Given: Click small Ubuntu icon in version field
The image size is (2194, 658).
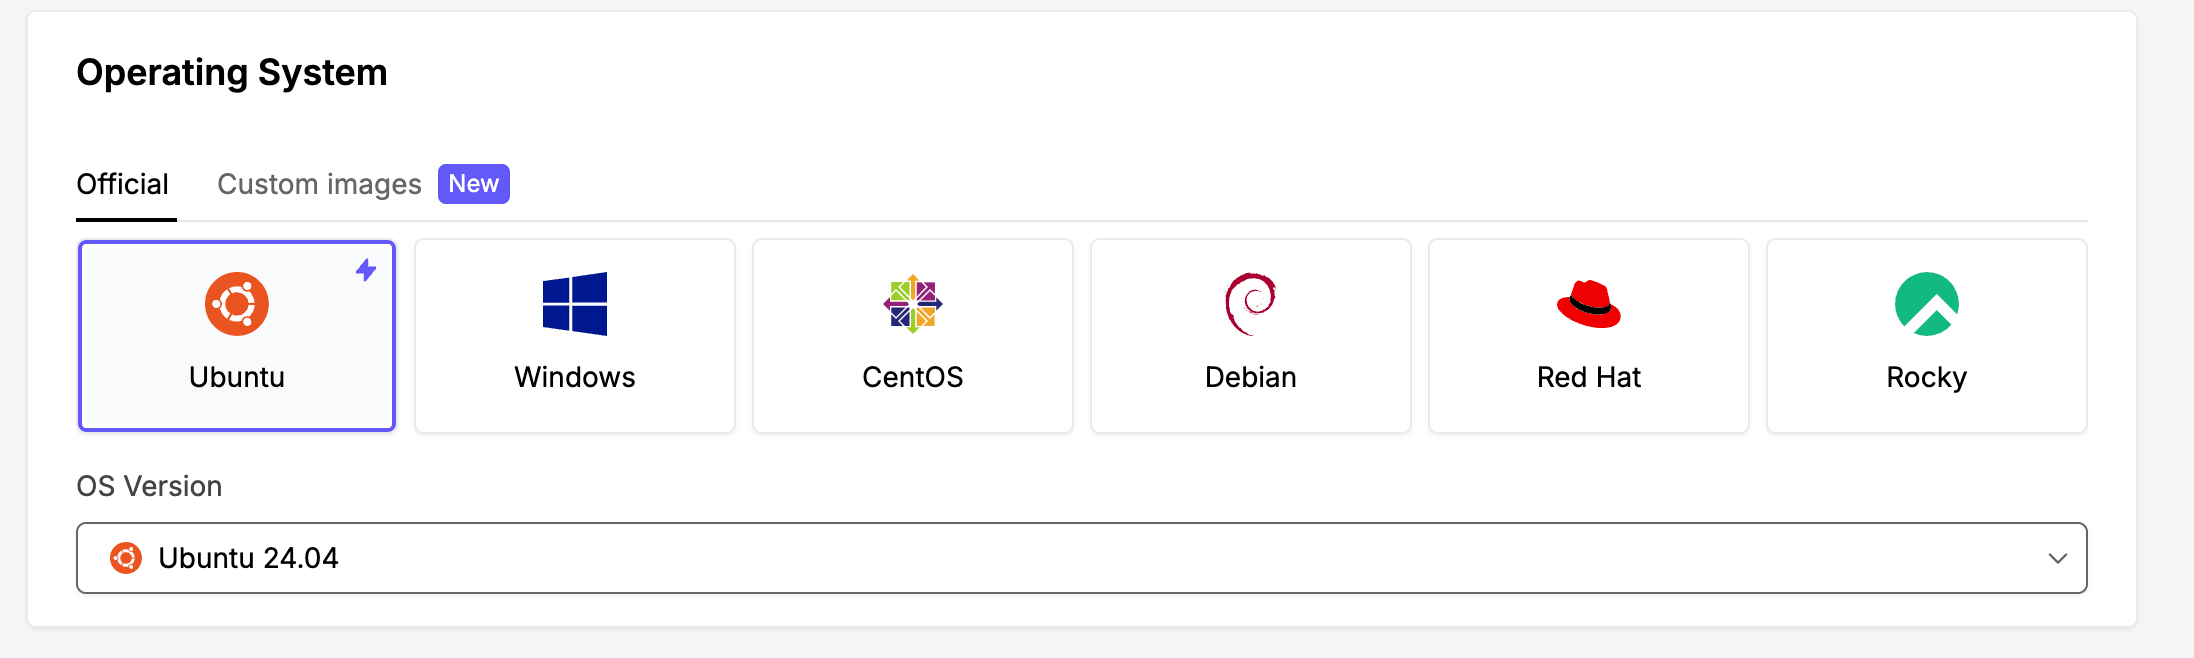Looking at the screenshot, I should coord(126,558).
